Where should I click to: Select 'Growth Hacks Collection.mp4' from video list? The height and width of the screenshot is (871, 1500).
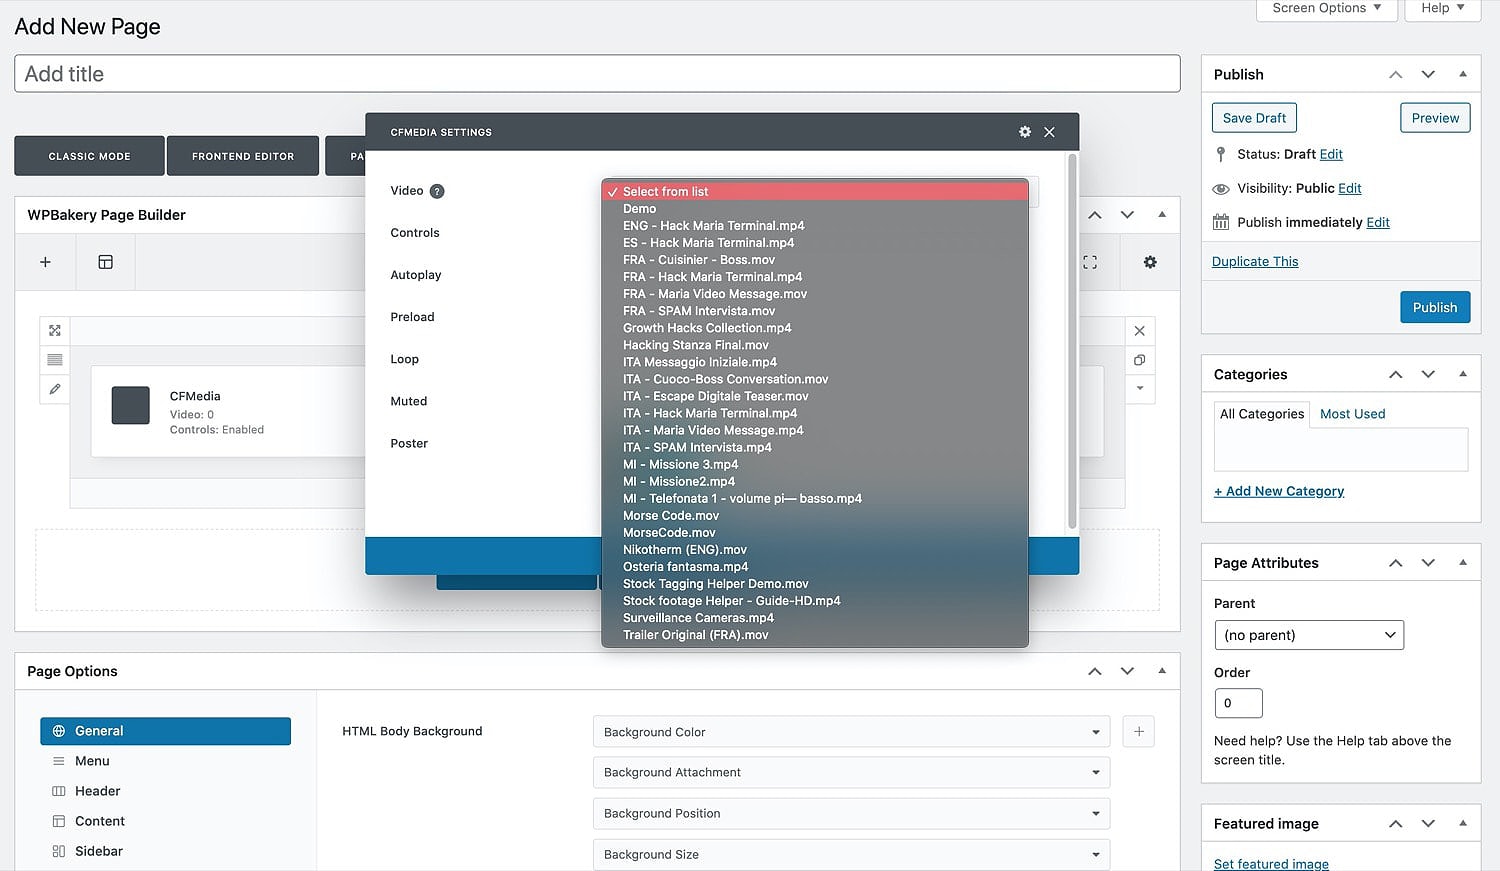(707, 328)
